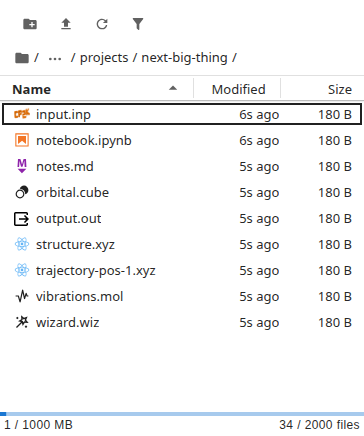The width and height of the screenshot is (364, 436).
Task: Click the markdown icon of notes.md
Action: pos(22,166)
